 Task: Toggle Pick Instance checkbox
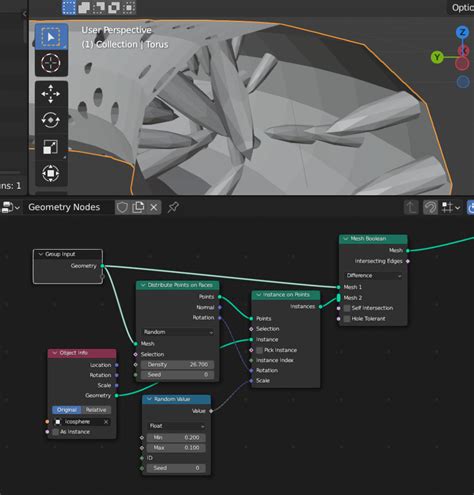[x=260, y=350]
